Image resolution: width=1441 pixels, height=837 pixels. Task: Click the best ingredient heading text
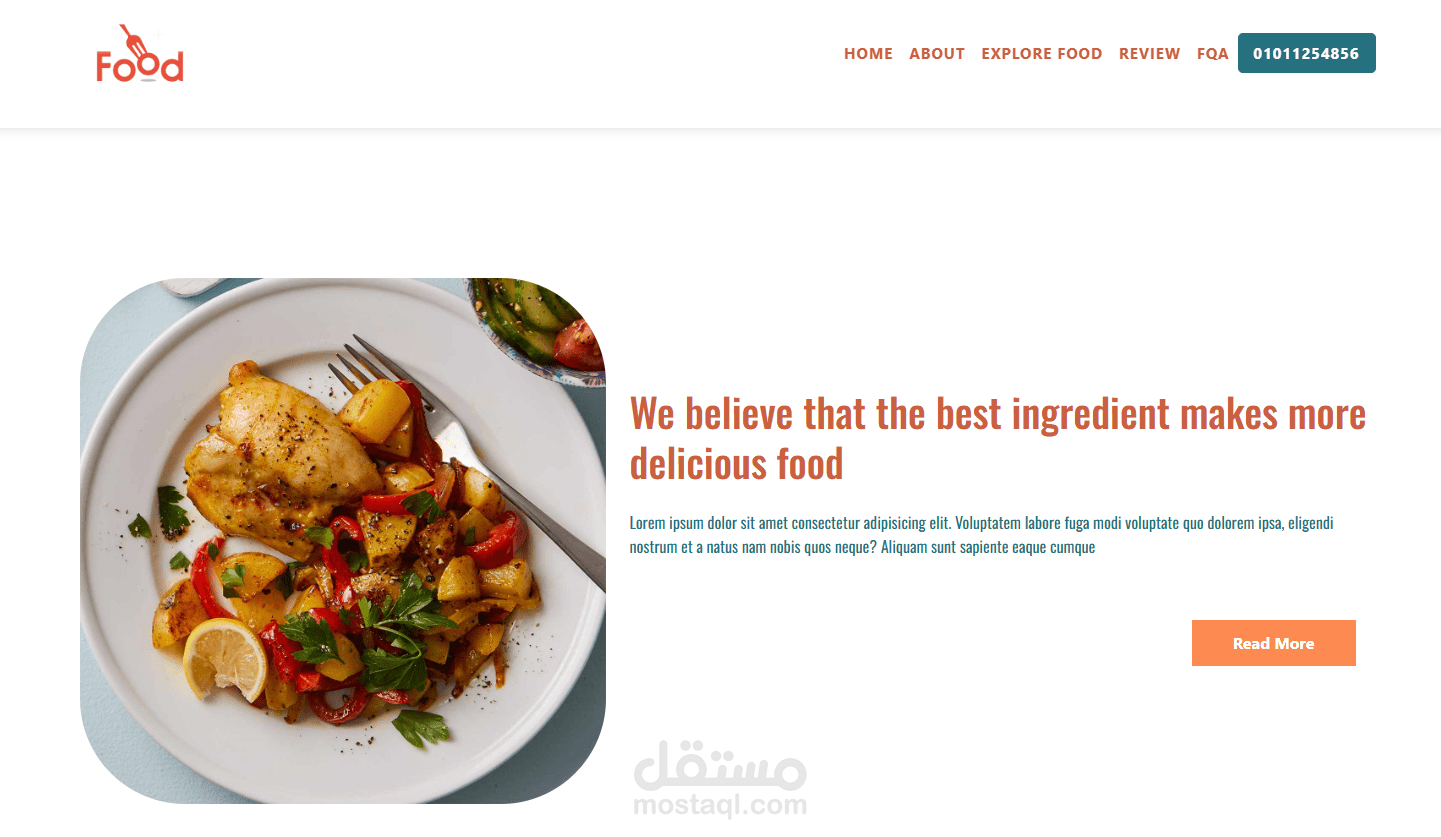tap(998, 438)
